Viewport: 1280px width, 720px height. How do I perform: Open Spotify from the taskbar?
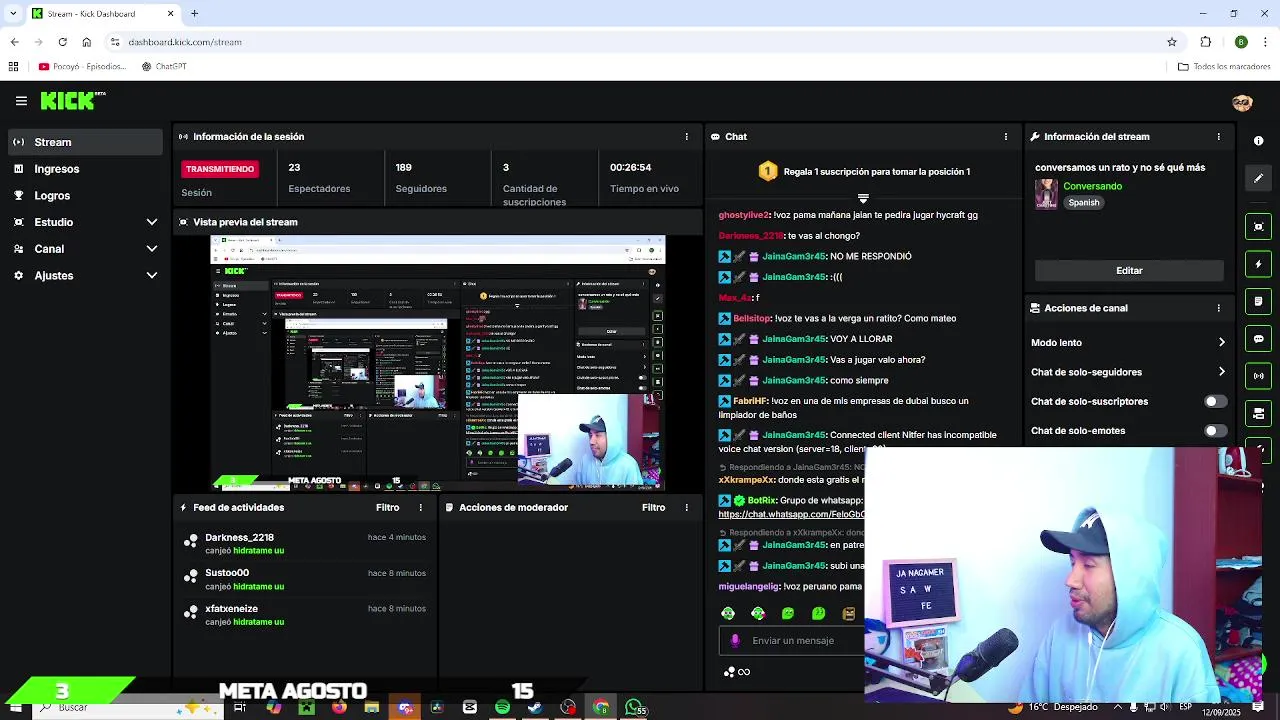click(502, 707)
